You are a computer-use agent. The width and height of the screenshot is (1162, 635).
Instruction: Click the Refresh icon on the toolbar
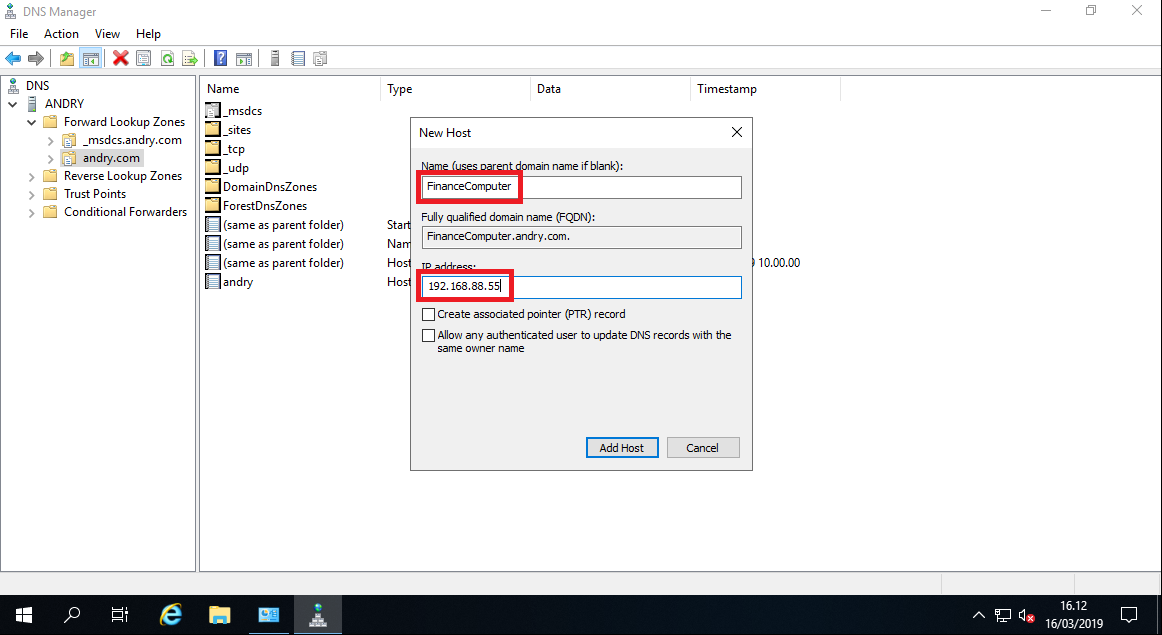click(166, 57)
